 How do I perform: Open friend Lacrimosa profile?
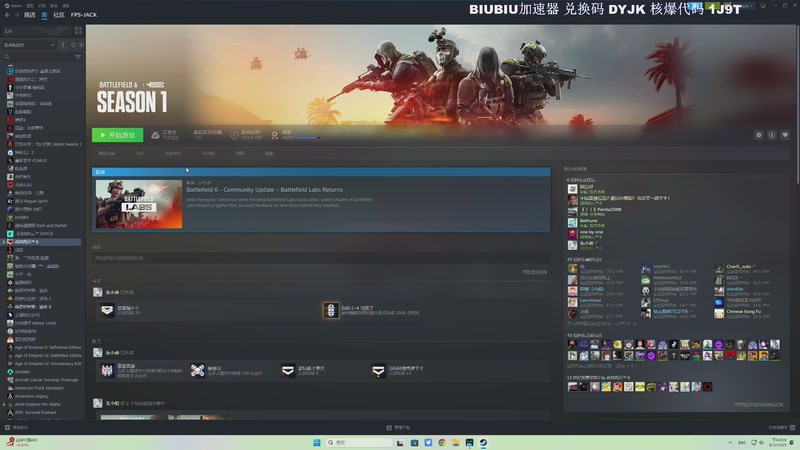(x=590, y=301)
